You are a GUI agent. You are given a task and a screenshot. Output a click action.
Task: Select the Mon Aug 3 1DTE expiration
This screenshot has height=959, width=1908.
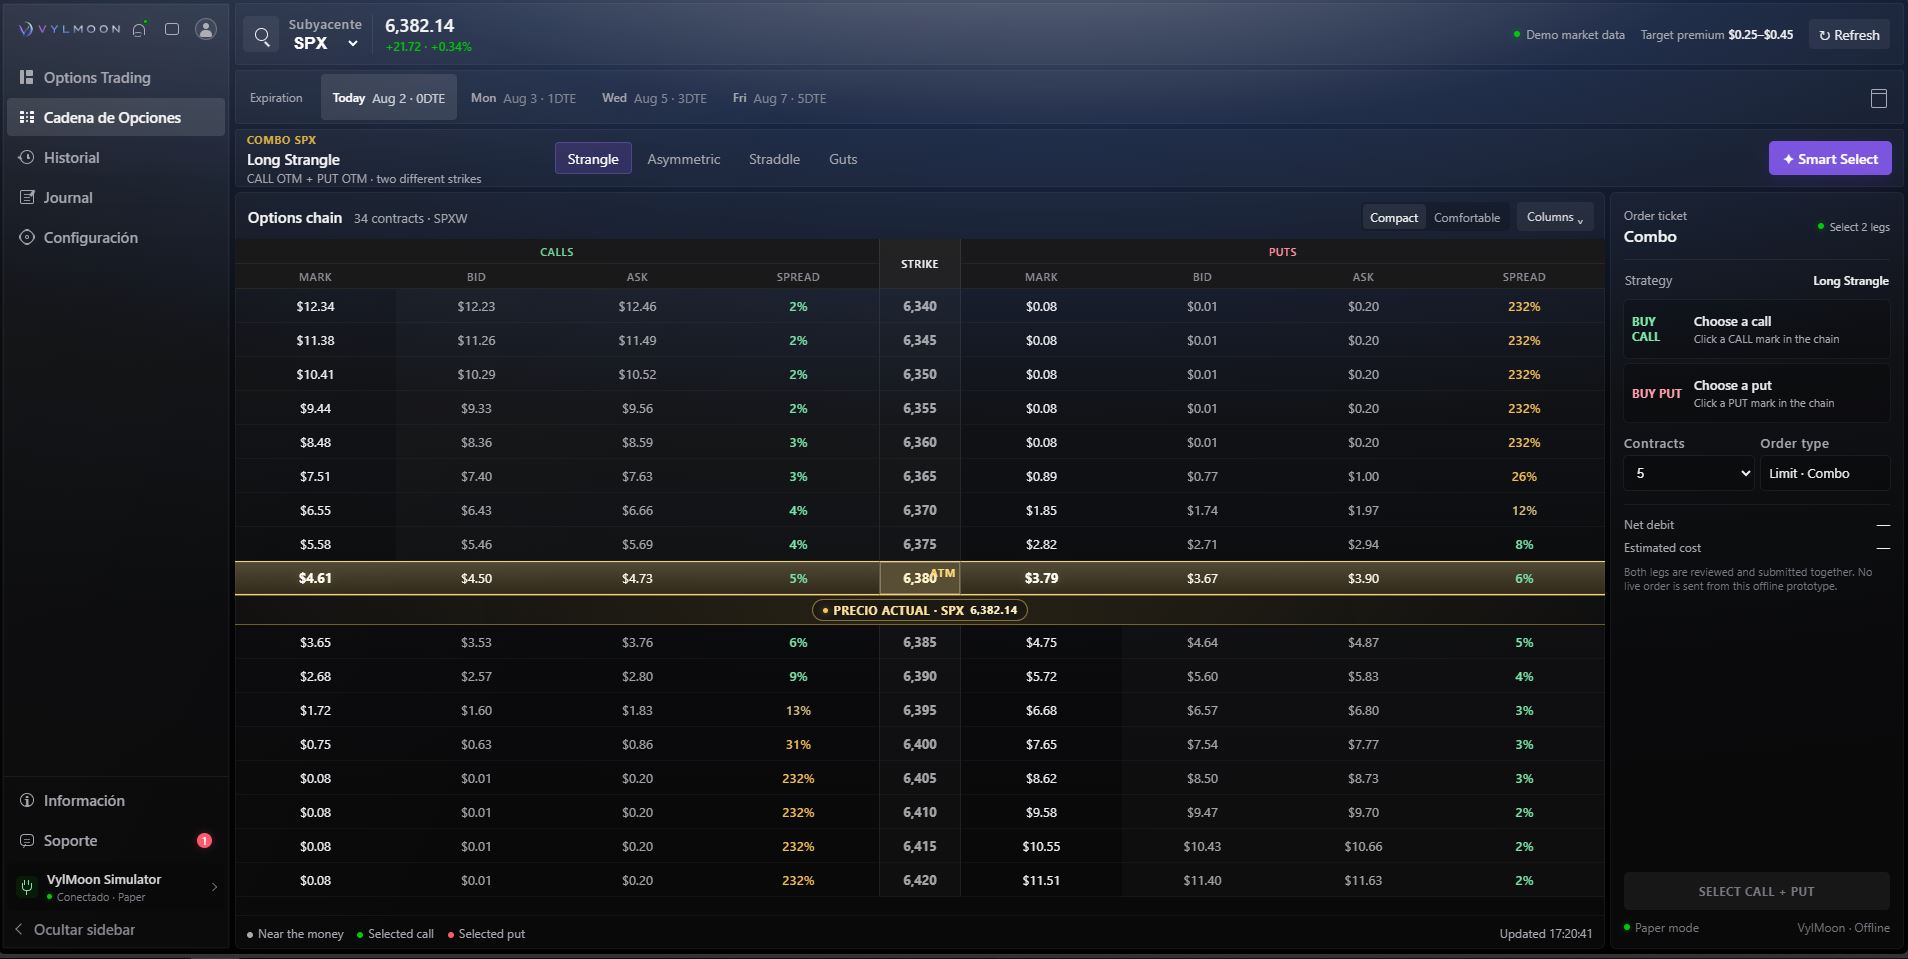pyautogui.click(x=523, y=98)
